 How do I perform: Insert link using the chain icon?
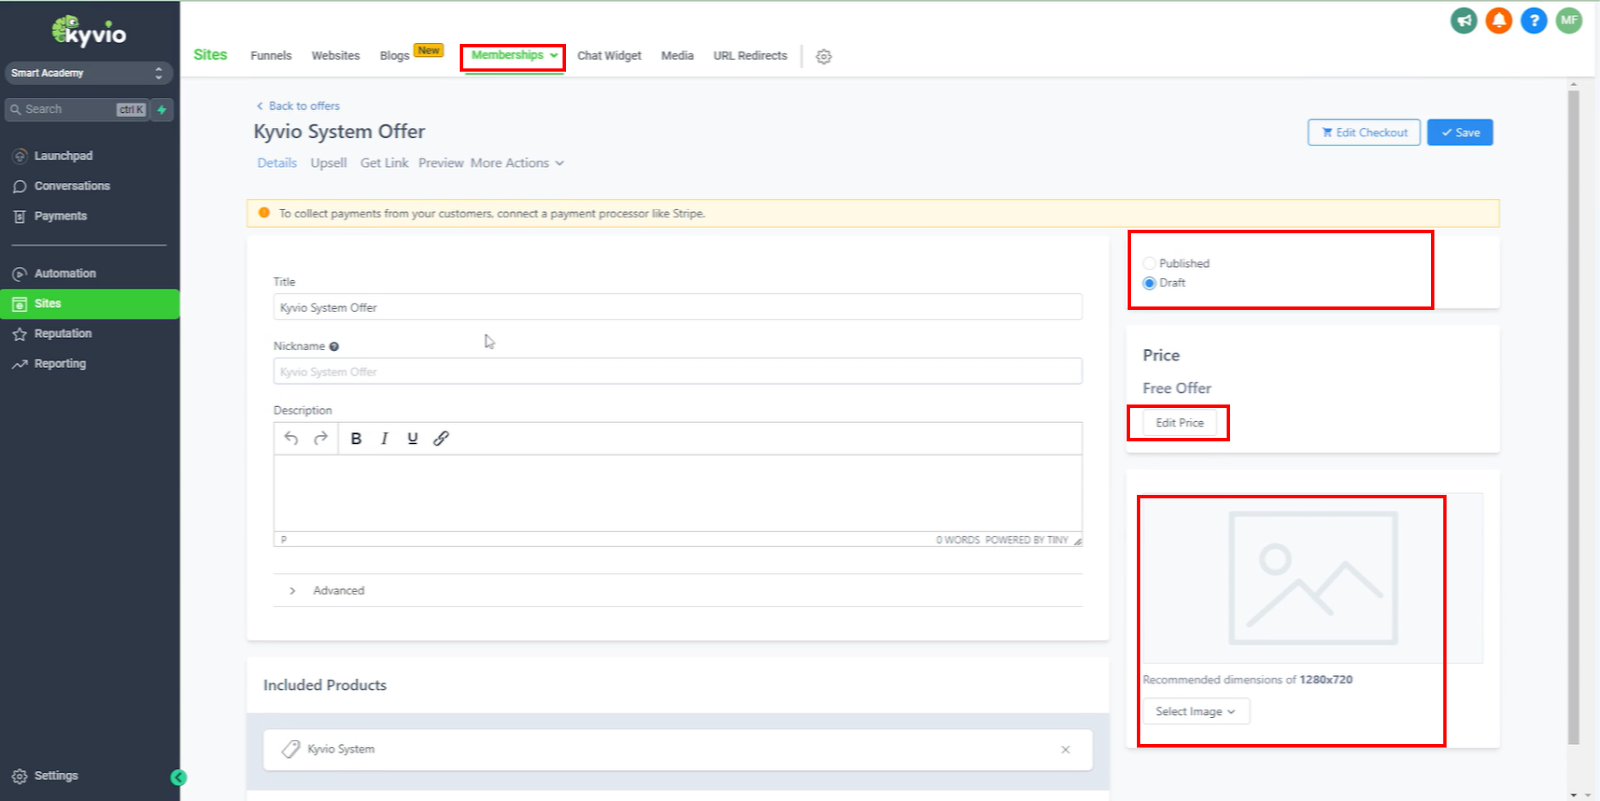[x=441, y=439]
